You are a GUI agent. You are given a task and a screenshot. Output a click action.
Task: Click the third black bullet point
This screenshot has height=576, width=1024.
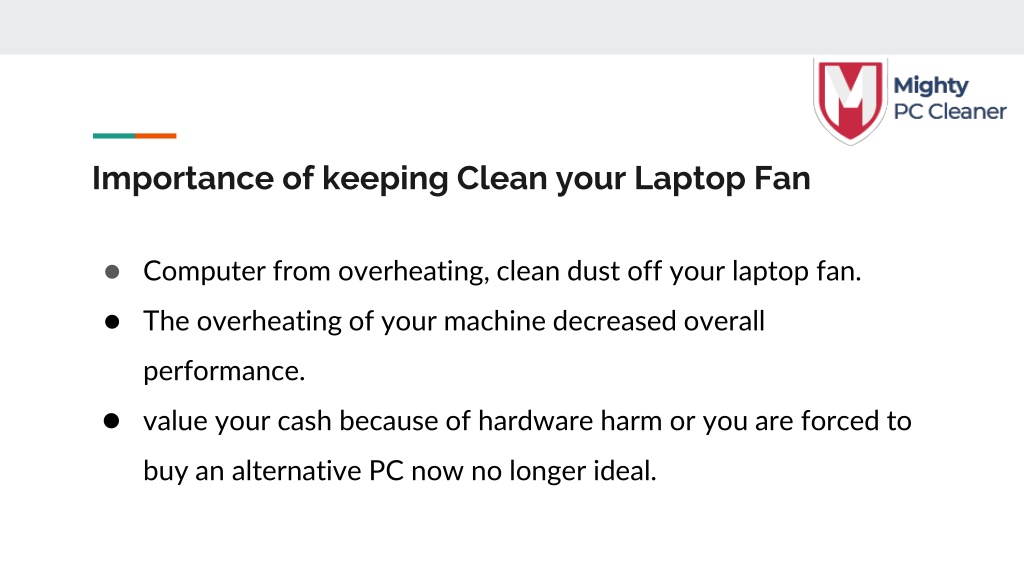coord(112,421)
